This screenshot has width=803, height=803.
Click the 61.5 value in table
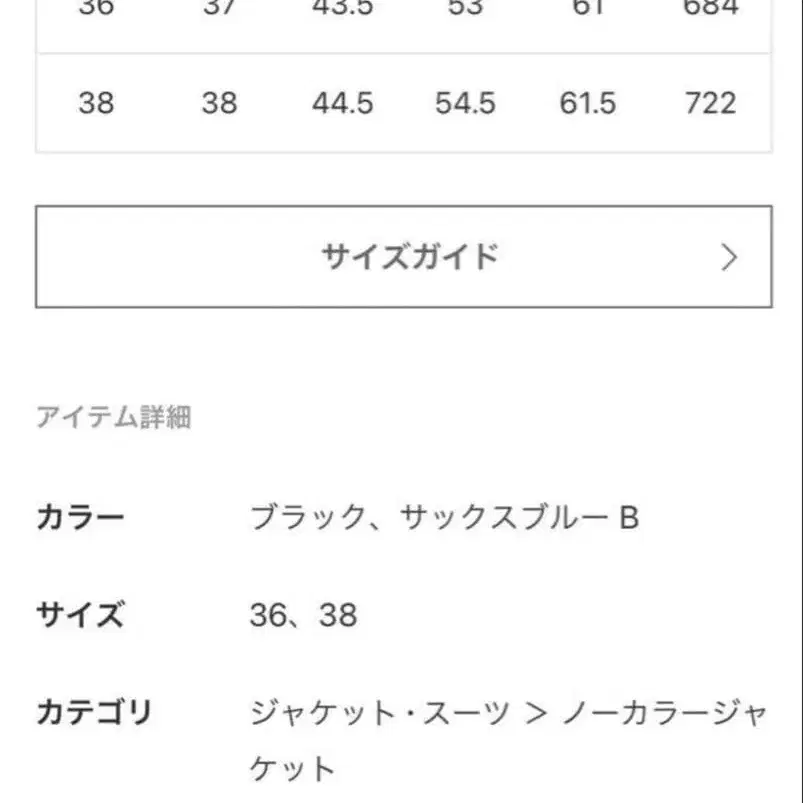click(x=588, y=103)
